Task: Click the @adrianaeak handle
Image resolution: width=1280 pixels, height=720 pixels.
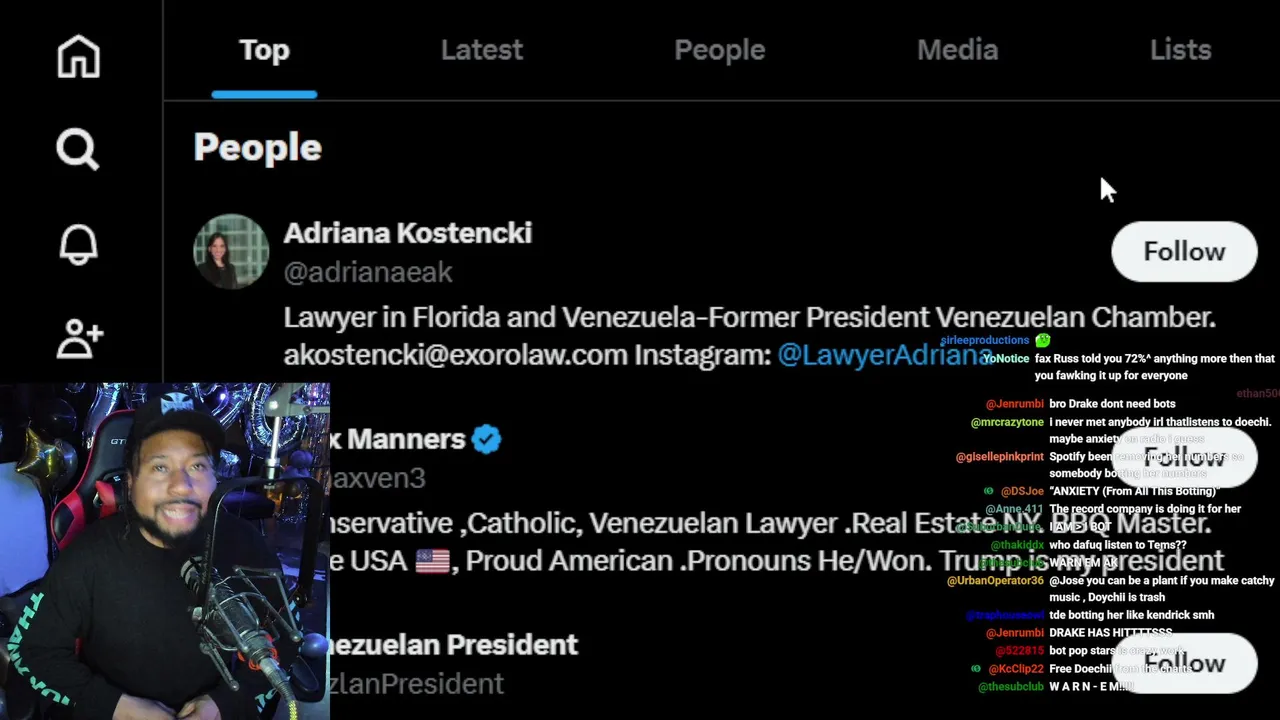Action: (368, 272)
